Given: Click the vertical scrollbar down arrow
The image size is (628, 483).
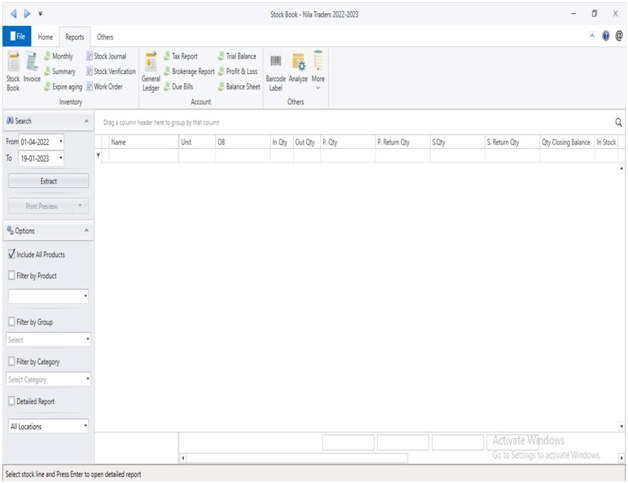Looking at the screenshot, I should click(621, 426).
